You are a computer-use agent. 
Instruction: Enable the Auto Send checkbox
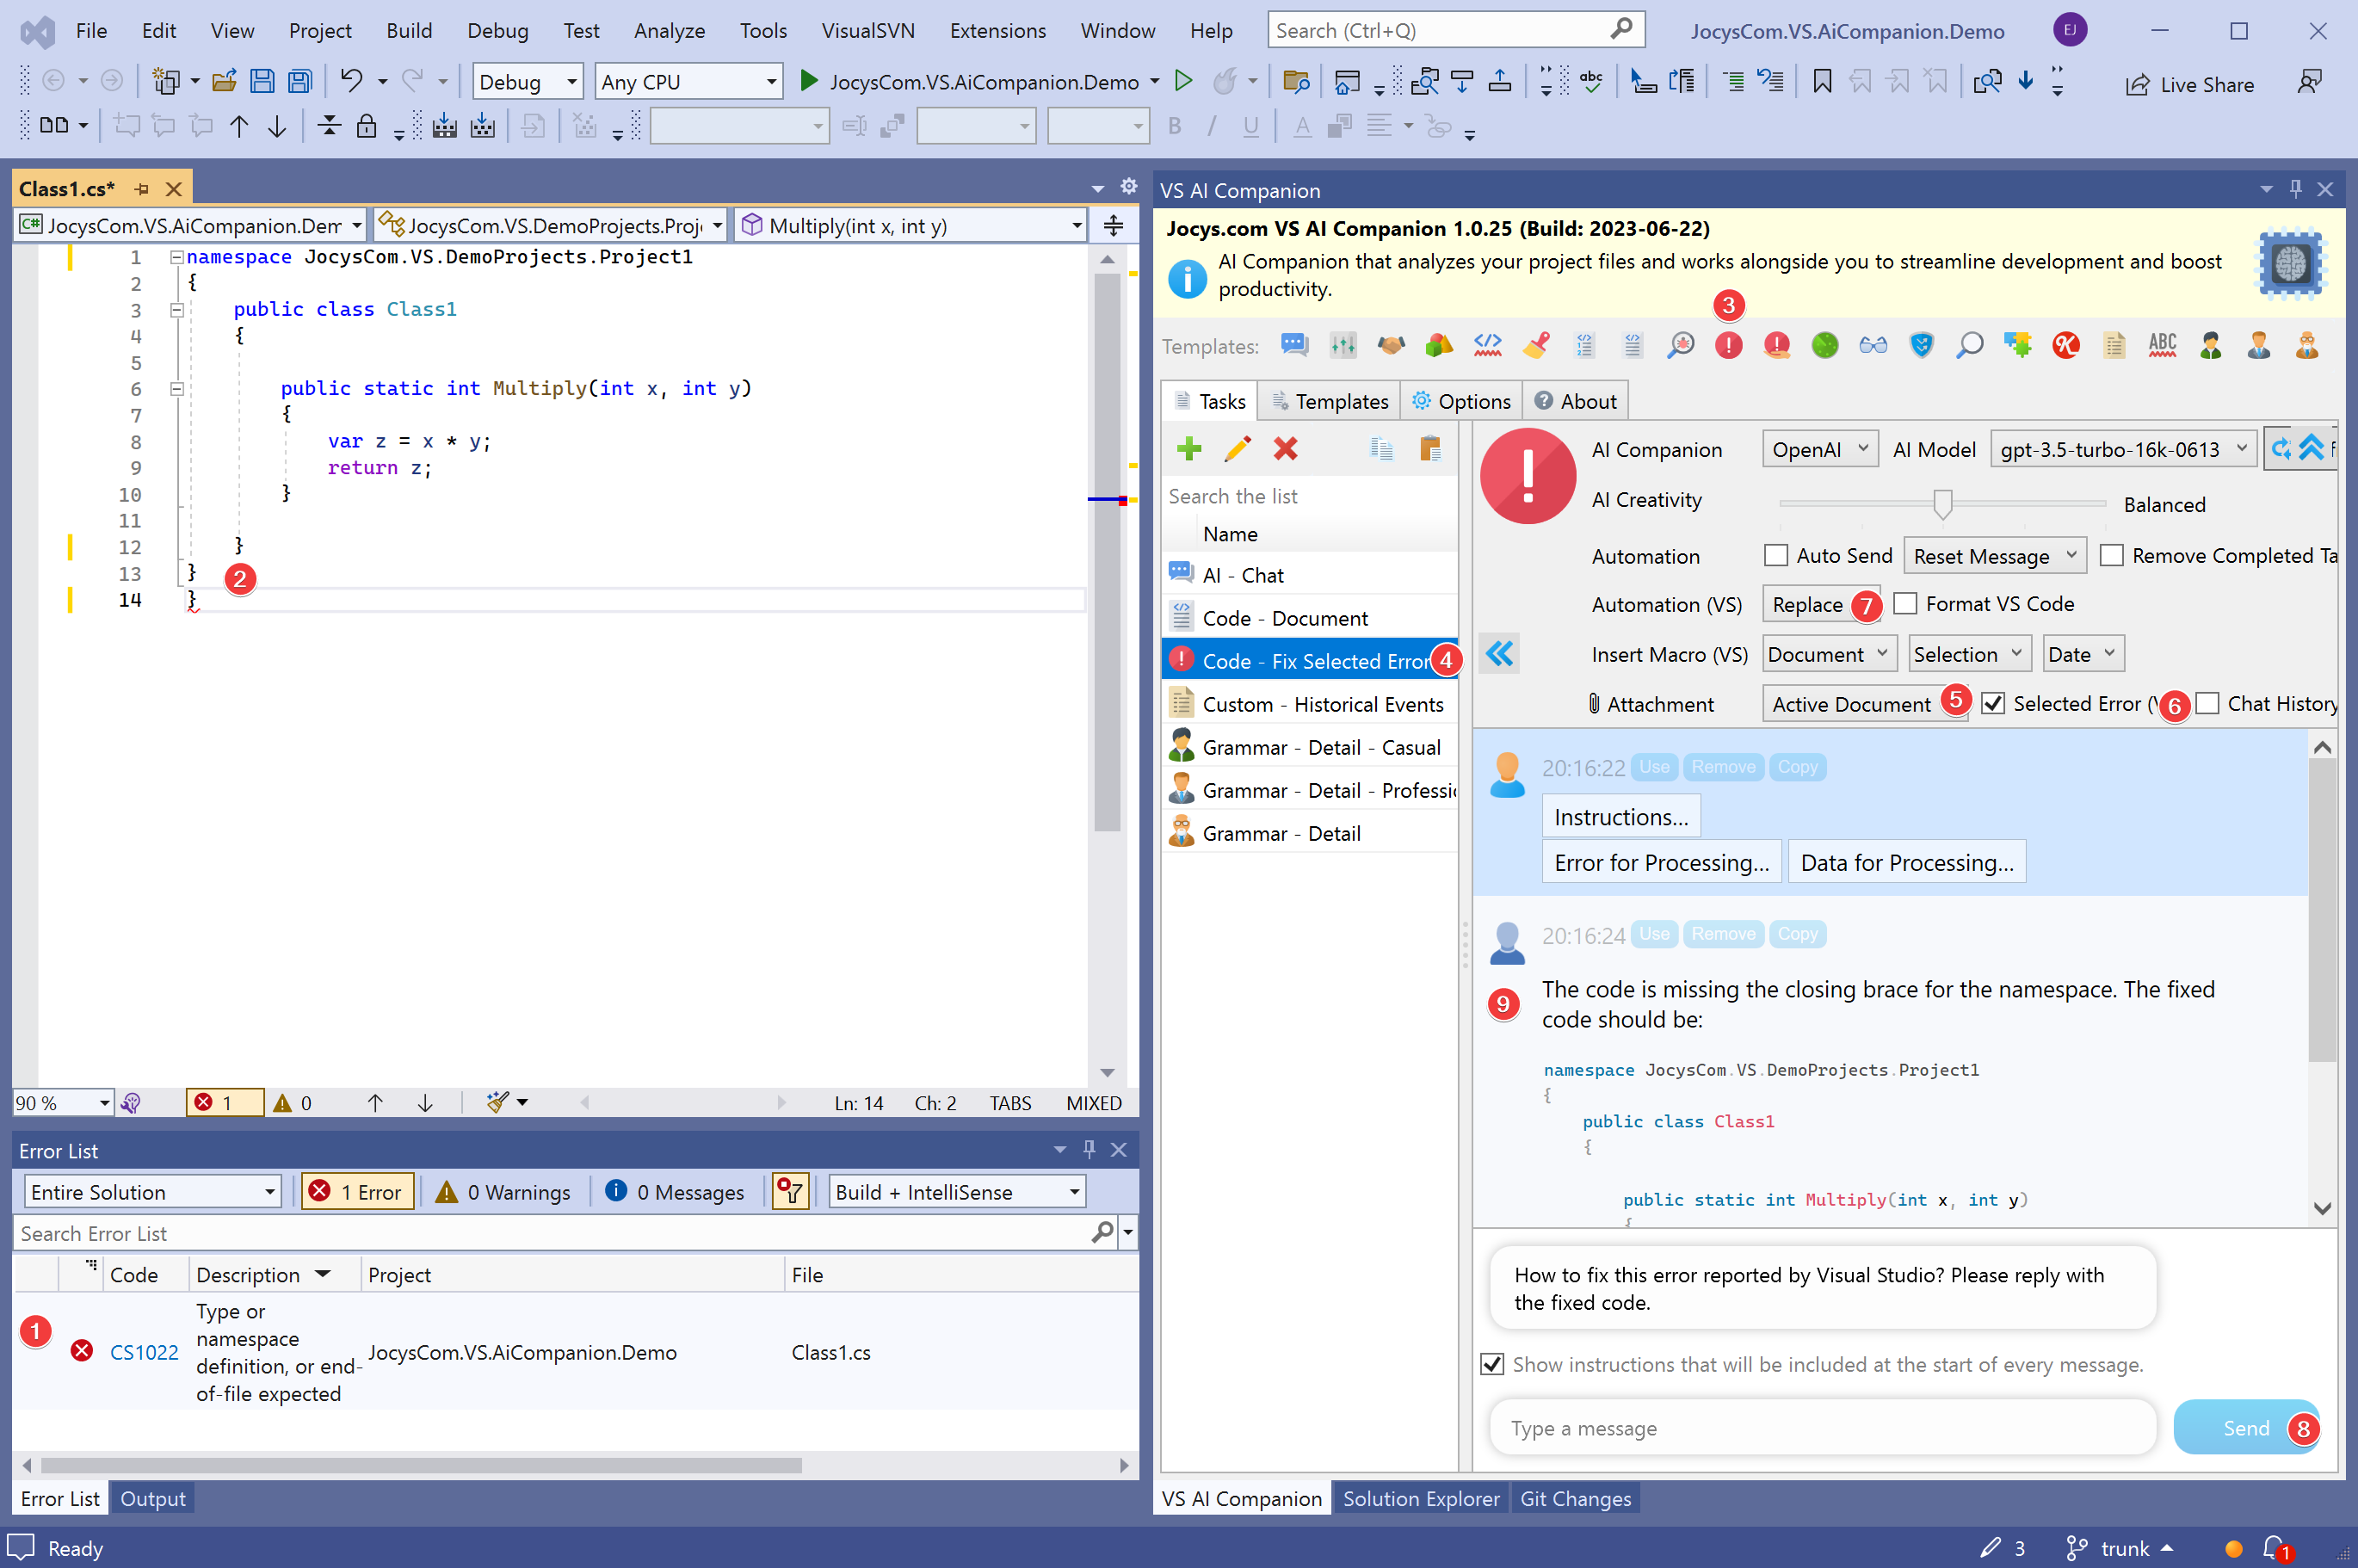[1776, 556]
